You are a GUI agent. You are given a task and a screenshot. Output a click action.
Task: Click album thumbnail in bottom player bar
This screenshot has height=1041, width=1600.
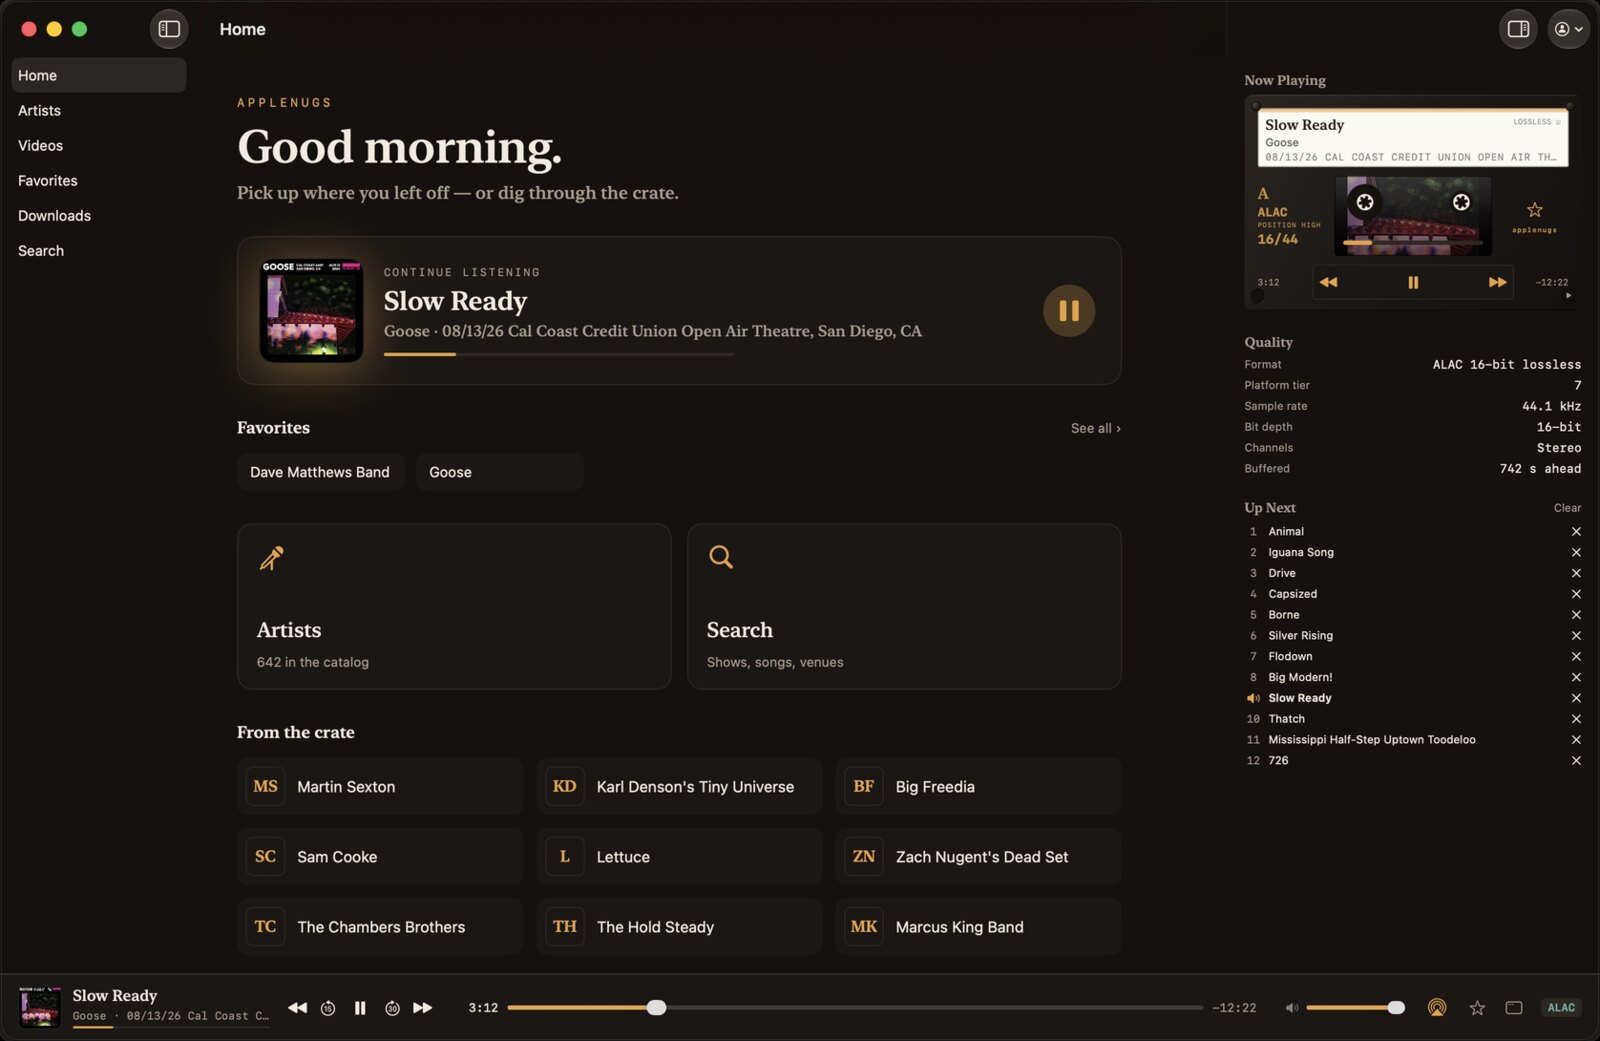[x=40, y=1007]
